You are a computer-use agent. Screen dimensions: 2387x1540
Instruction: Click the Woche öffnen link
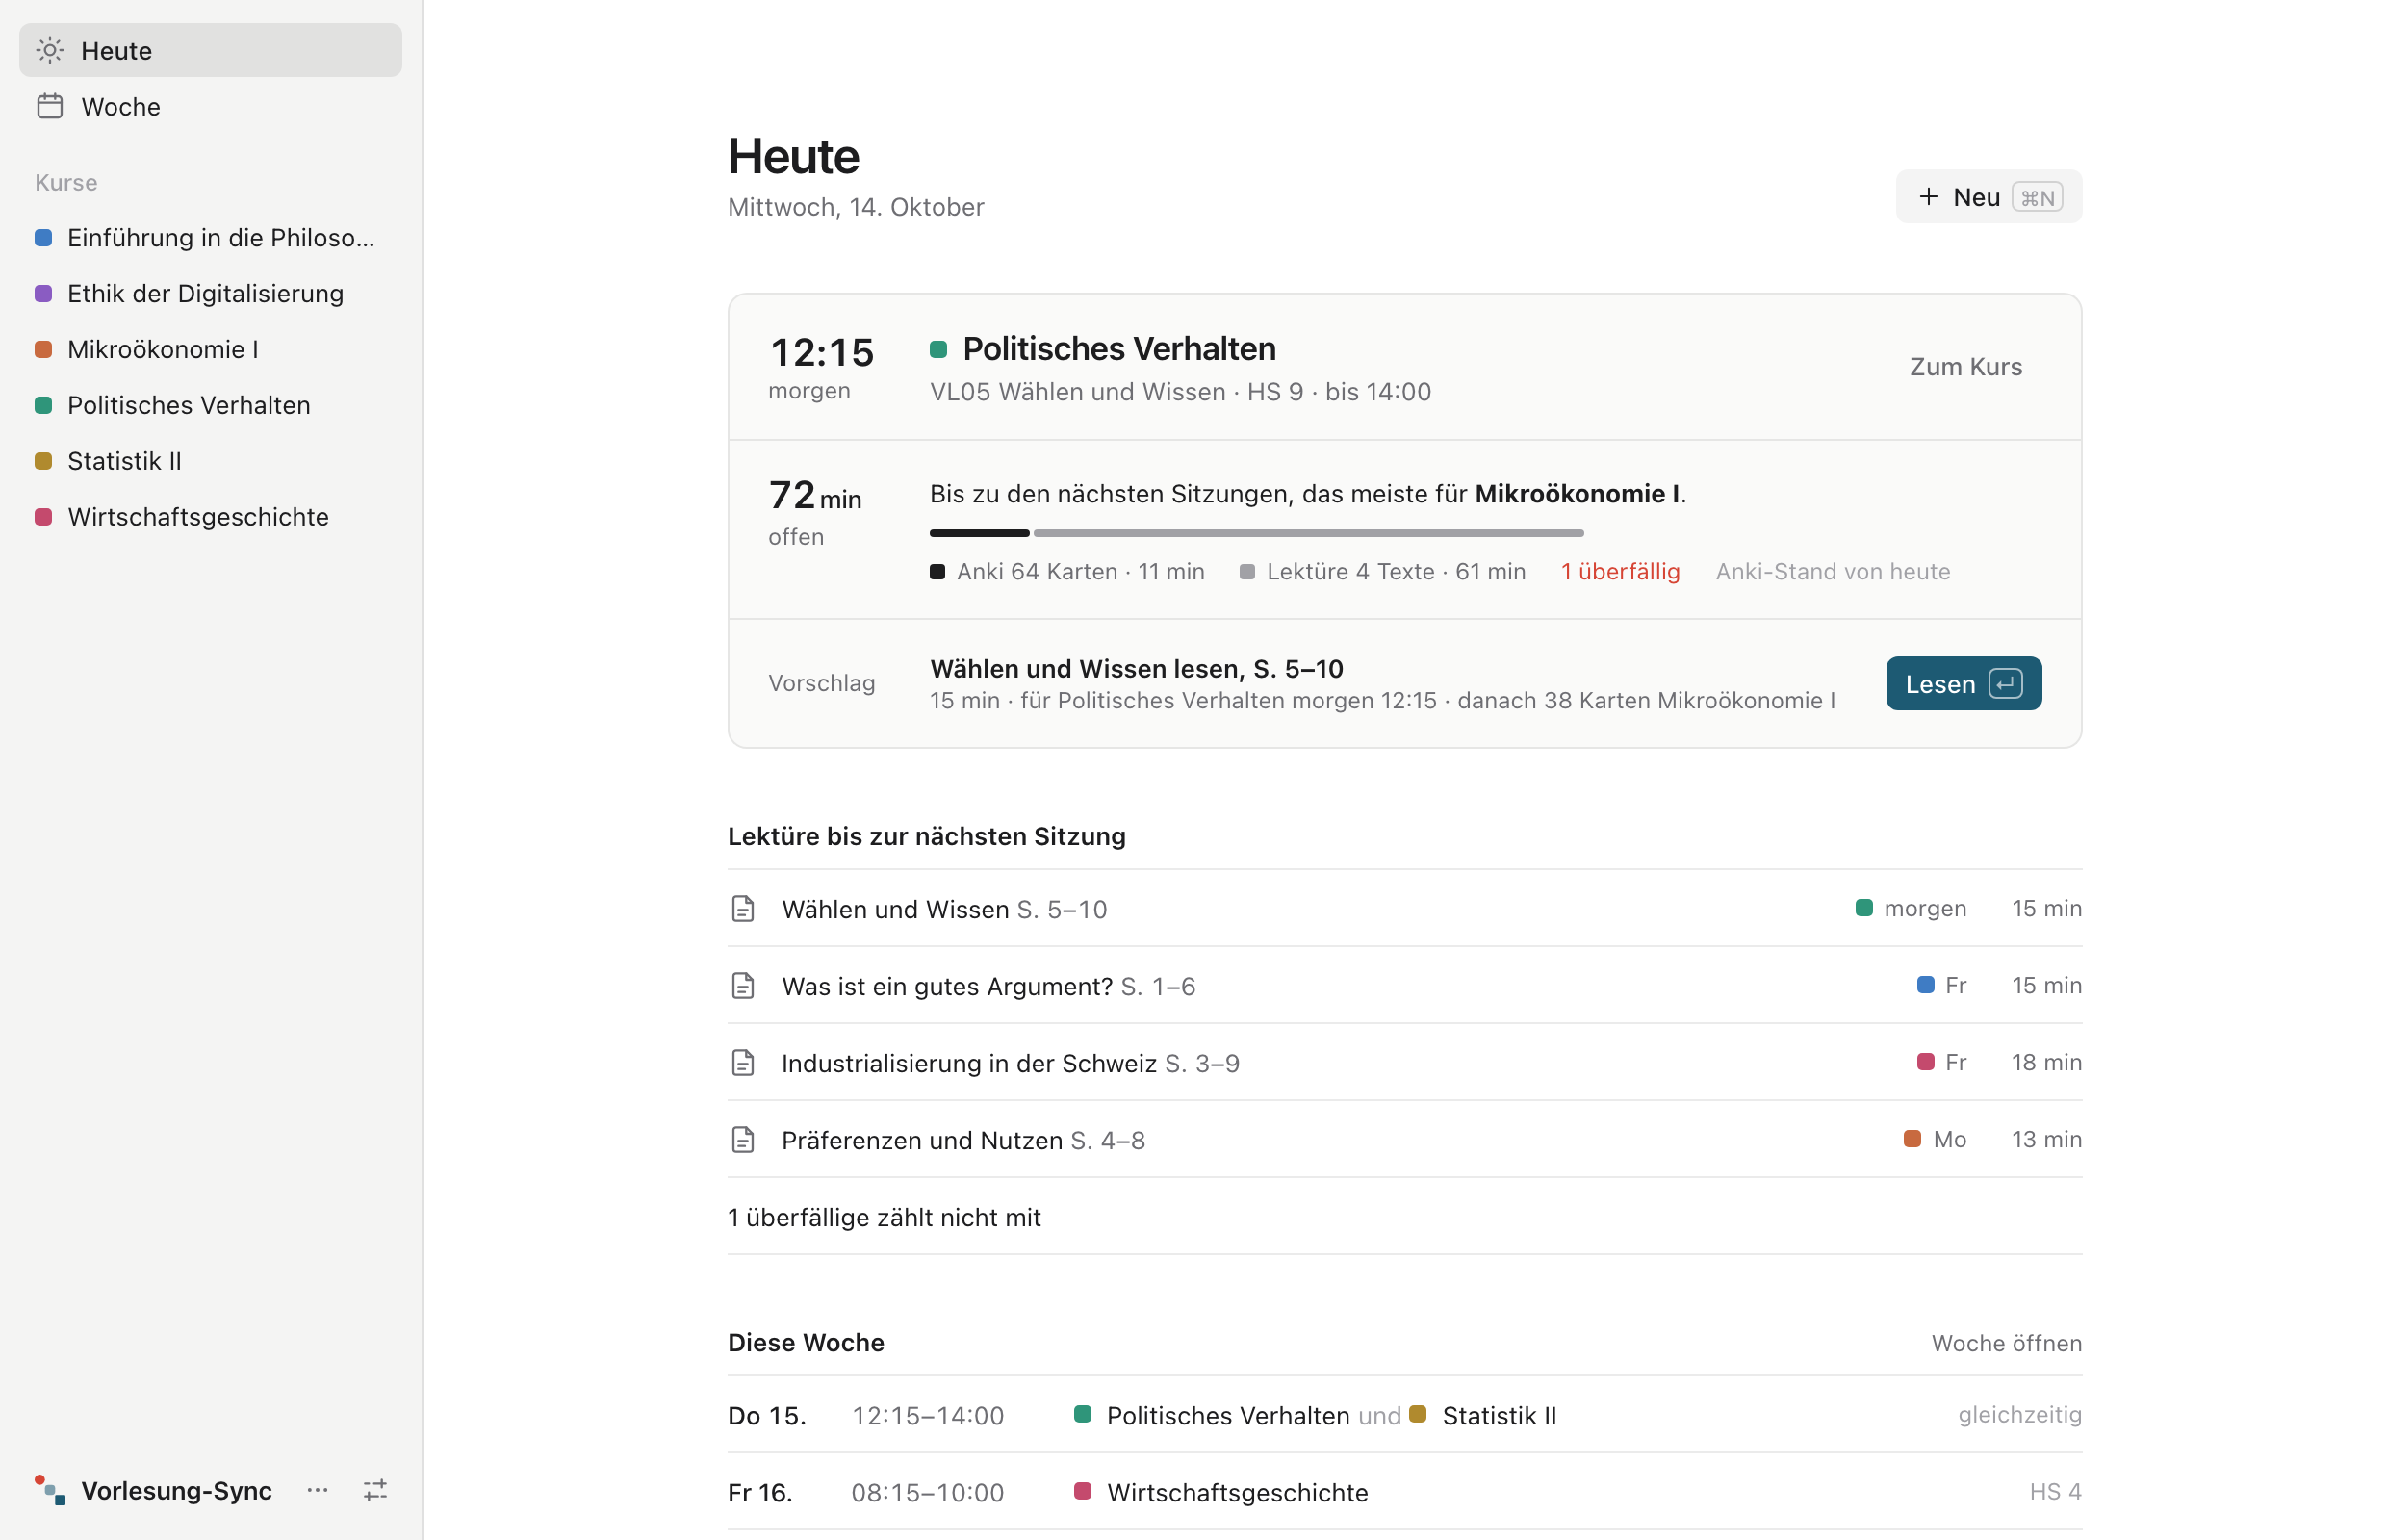(2006, 1343)
